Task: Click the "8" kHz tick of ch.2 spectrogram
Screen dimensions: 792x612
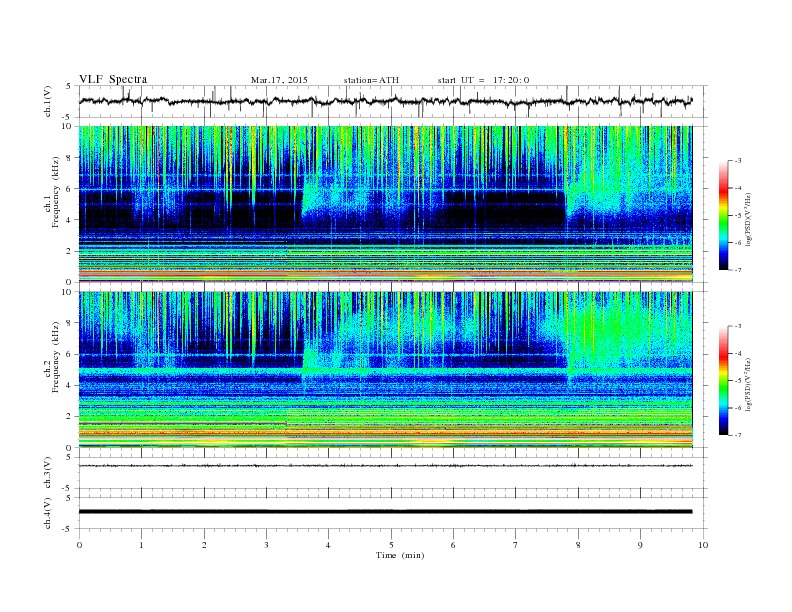Action: (70, 323)
